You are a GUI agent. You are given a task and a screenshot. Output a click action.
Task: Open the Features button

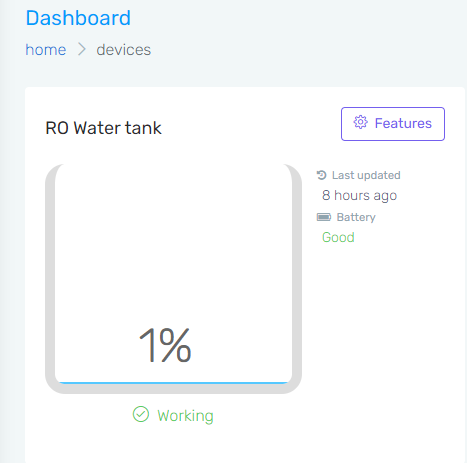(x=393, y=124)
